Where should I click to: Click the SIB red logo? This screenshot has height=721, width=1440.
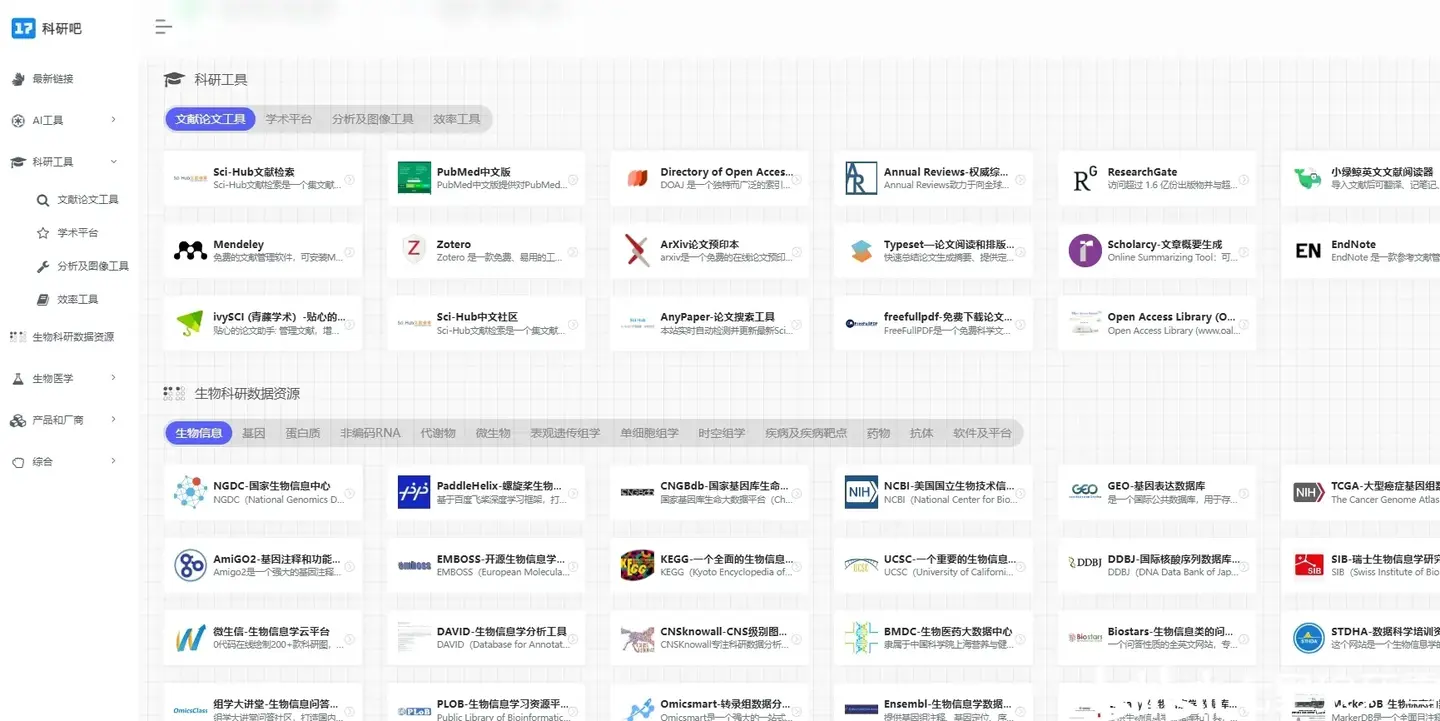(1308, 565)
